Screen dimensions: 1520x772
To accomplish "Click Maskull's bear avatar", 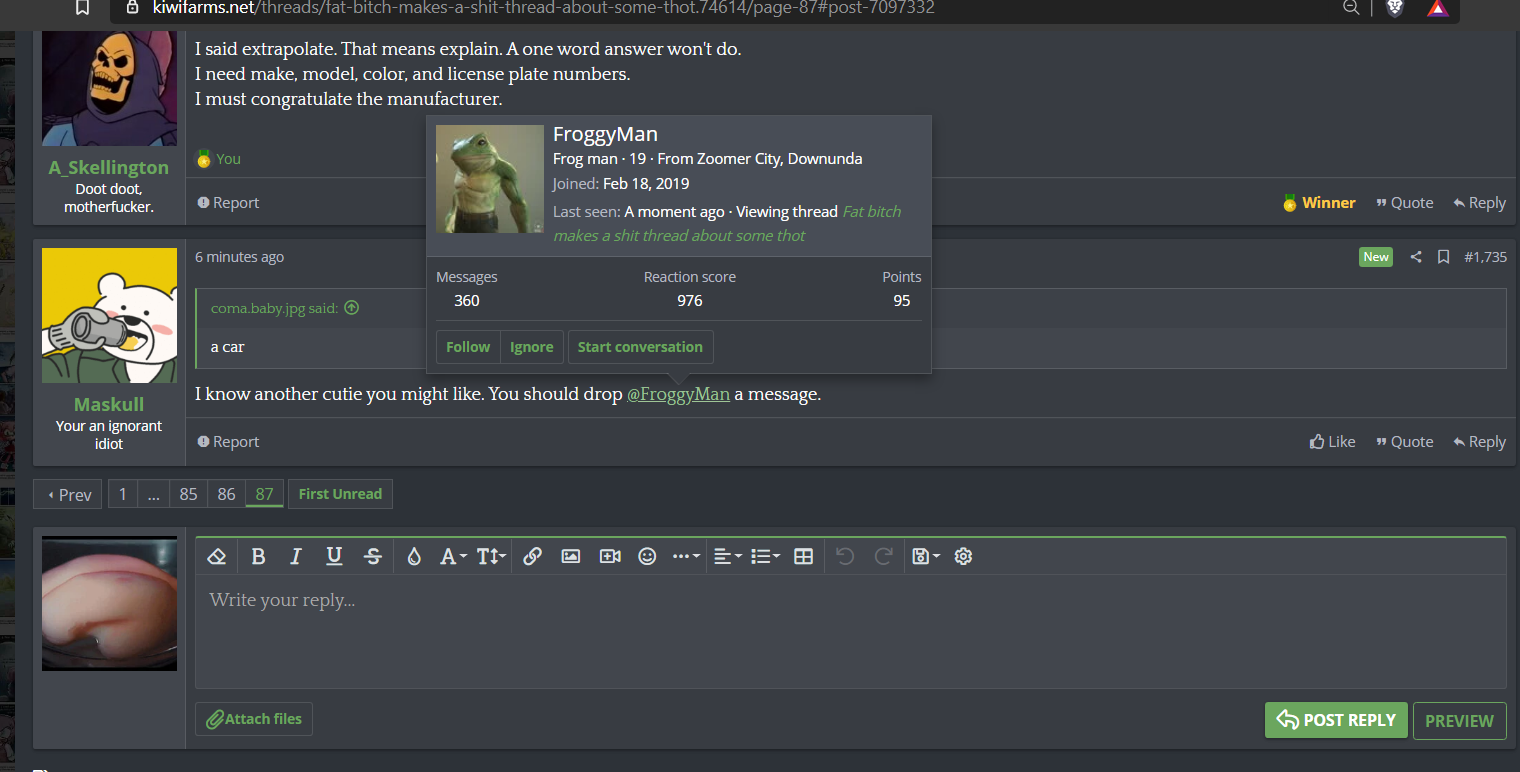I will [x=109, y=316].
